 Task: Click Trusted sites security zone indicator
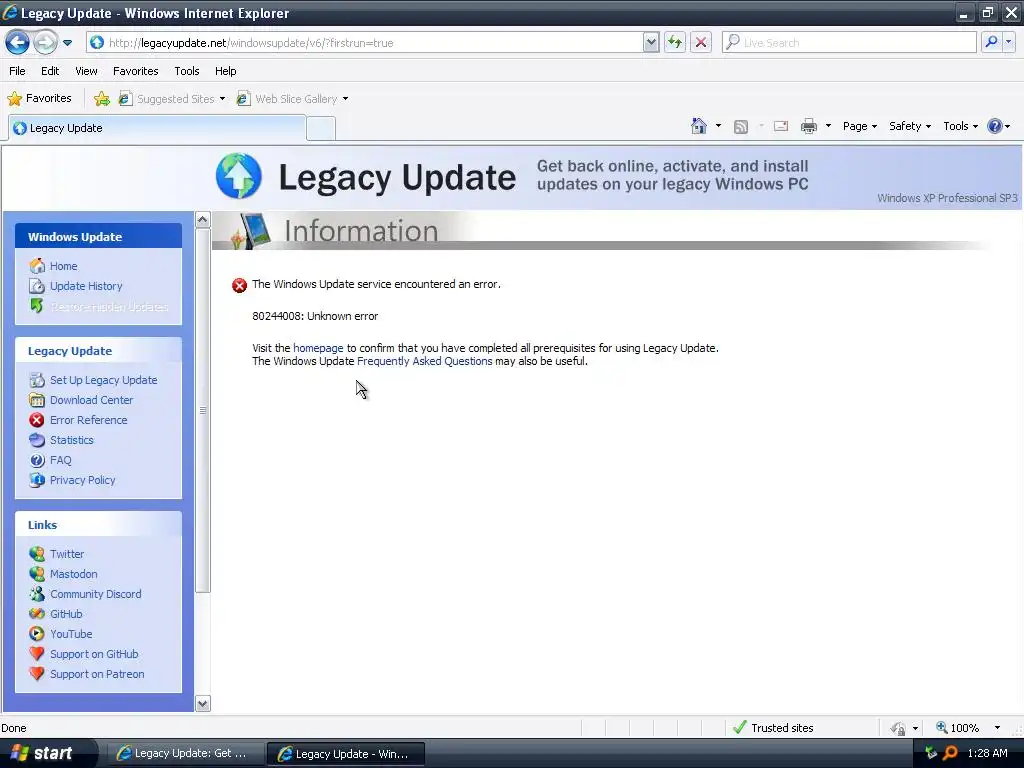[x=773, y=728]
